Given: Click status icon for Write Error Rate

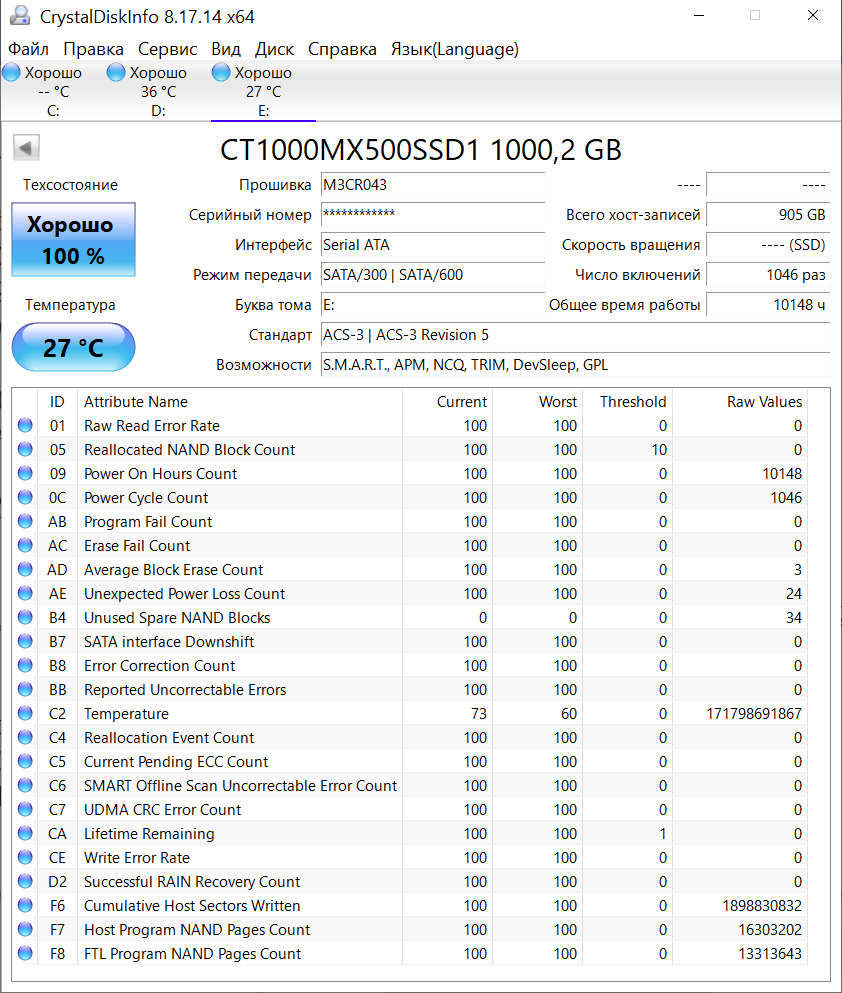Looking at the screenshot, I should (x=25, y=857).
